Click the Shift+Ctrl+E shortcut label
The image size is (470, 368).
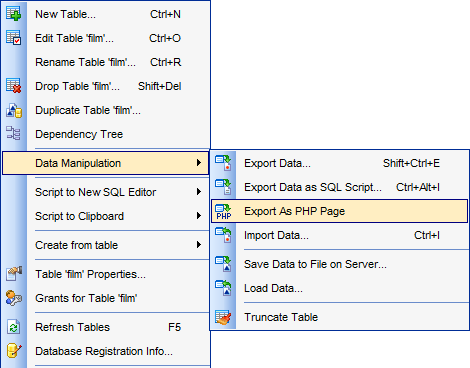click(x=411, y=163)
